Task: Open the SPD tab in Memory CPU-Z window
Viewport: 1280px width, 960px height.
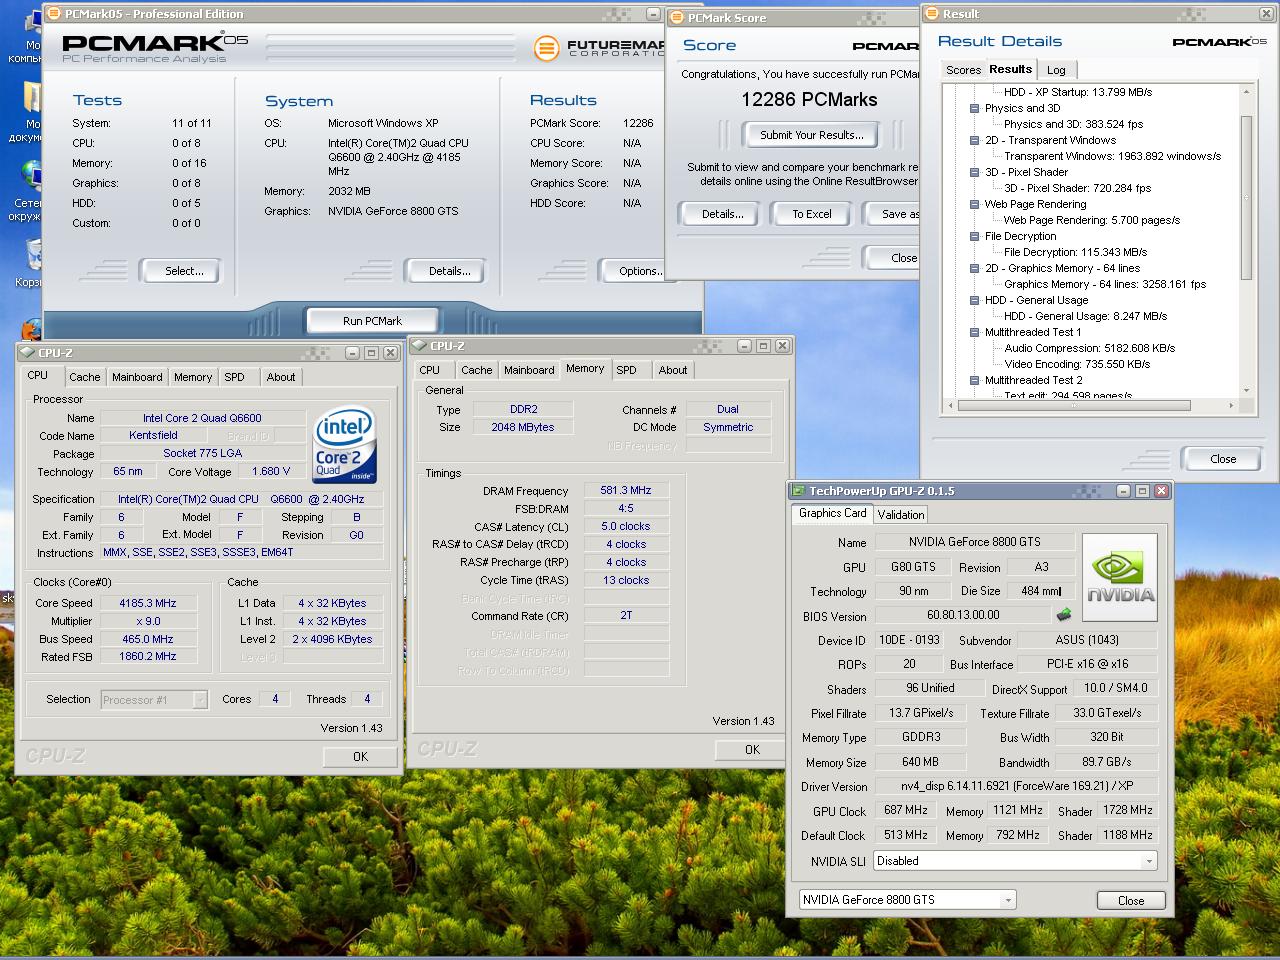Action: pos(626,370)
